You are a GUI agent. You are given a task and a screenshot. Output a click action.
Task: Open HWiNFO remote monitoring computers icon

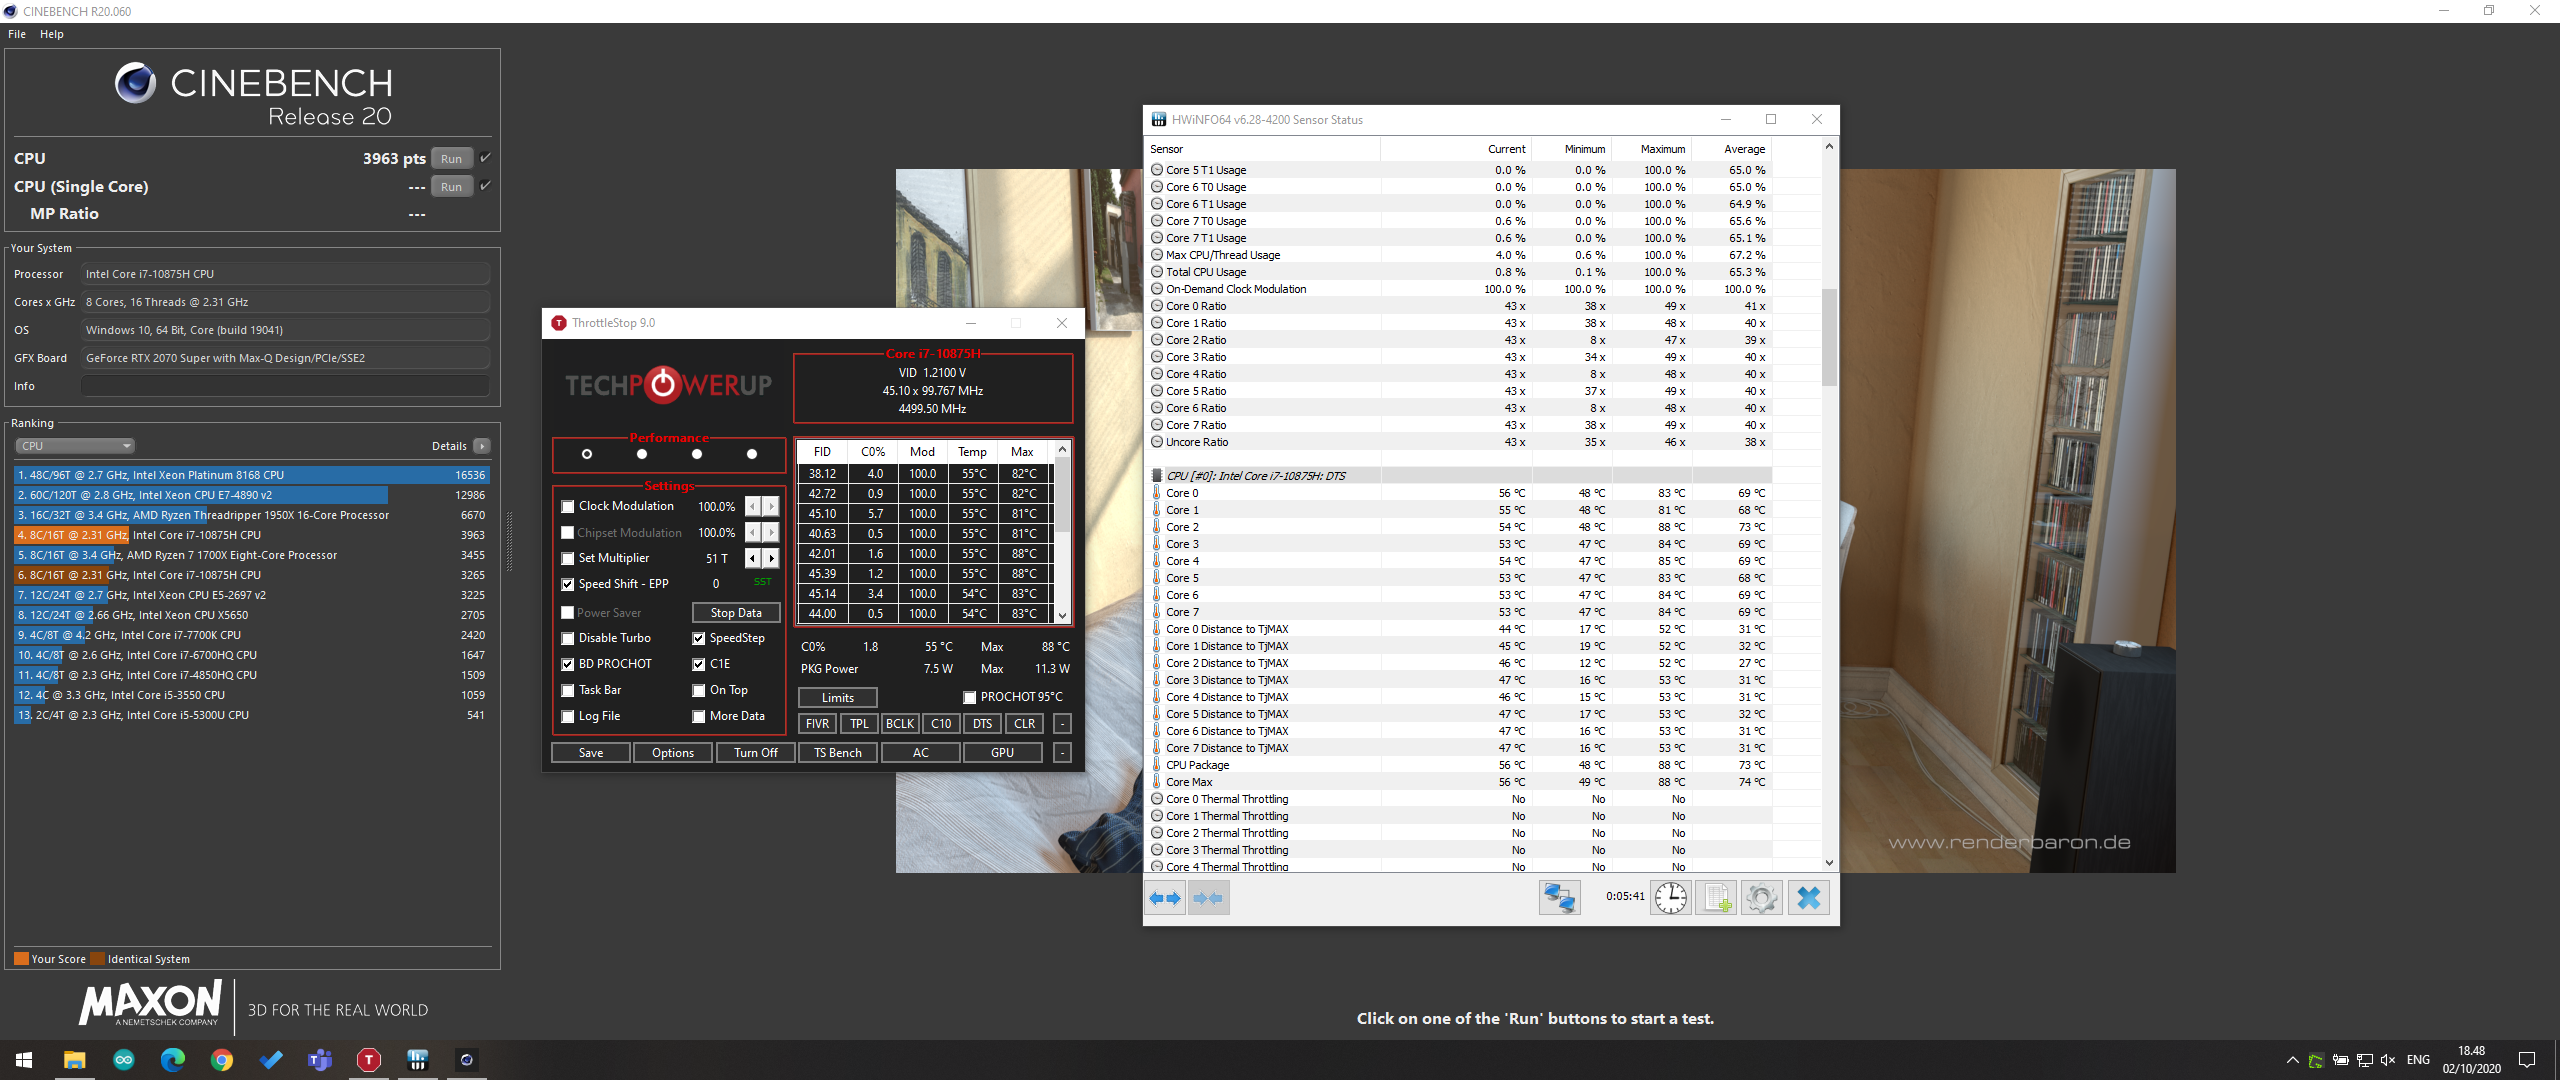(1559, 898)
